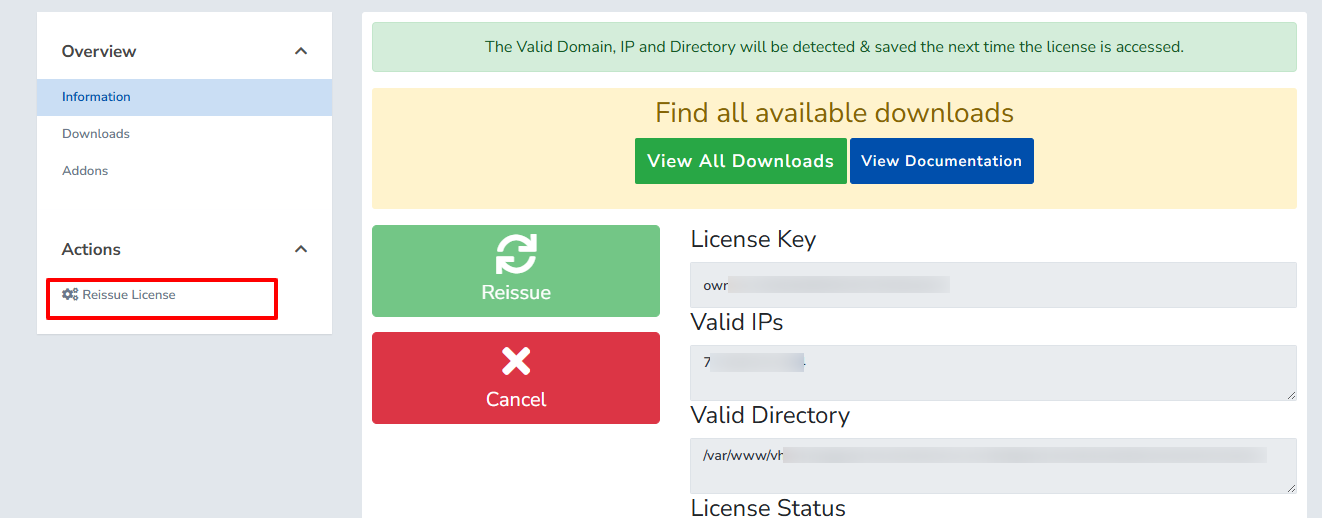Click the Reissue License action link

[128, 295]
